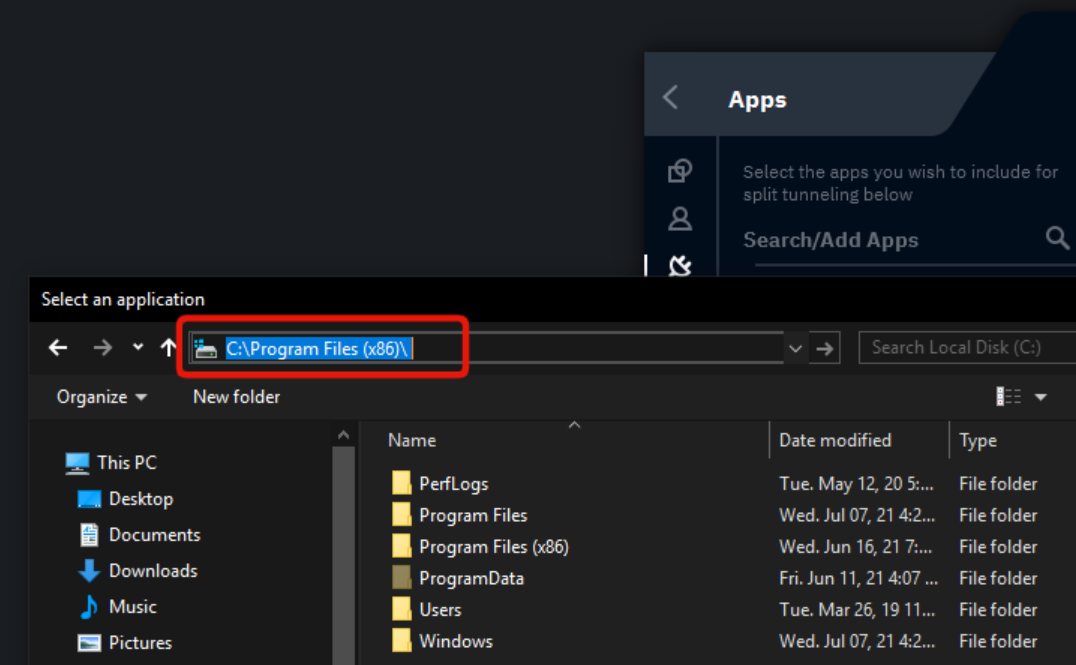Open the General overlapping-shapes sidebar icon
Viewport: 1076px width, 665px height.
click(x=680, y=171)
